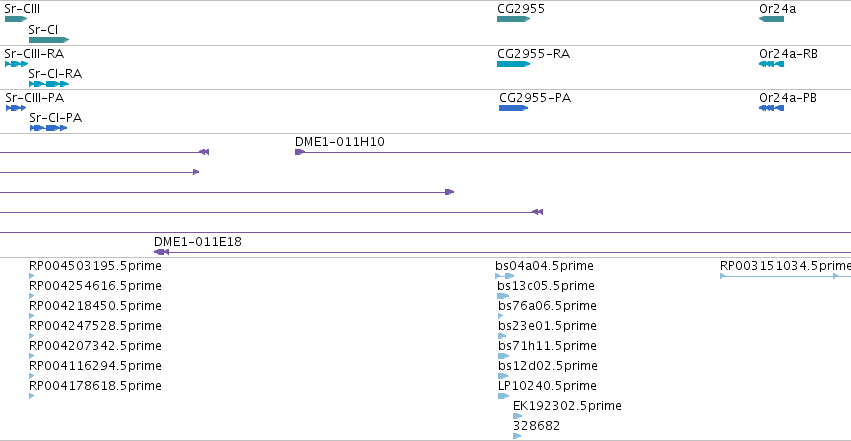This screenshot has width=851, height=441.
Task: Select the Sr-CIII gene arrow glyph
Action: coord(16,19)
